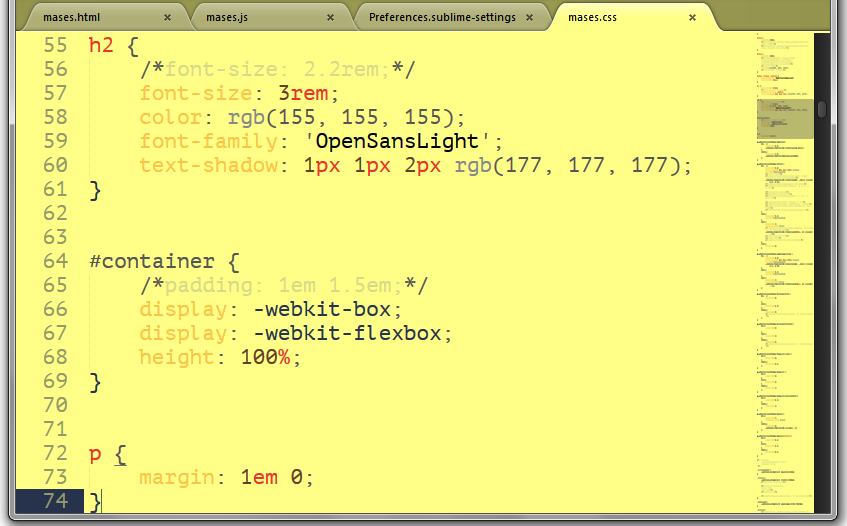This screenshot has height=526, width=847.
Task: Click the 'OpenSansLight' font name
Action: pyautogui.click(x=398, y=141)
